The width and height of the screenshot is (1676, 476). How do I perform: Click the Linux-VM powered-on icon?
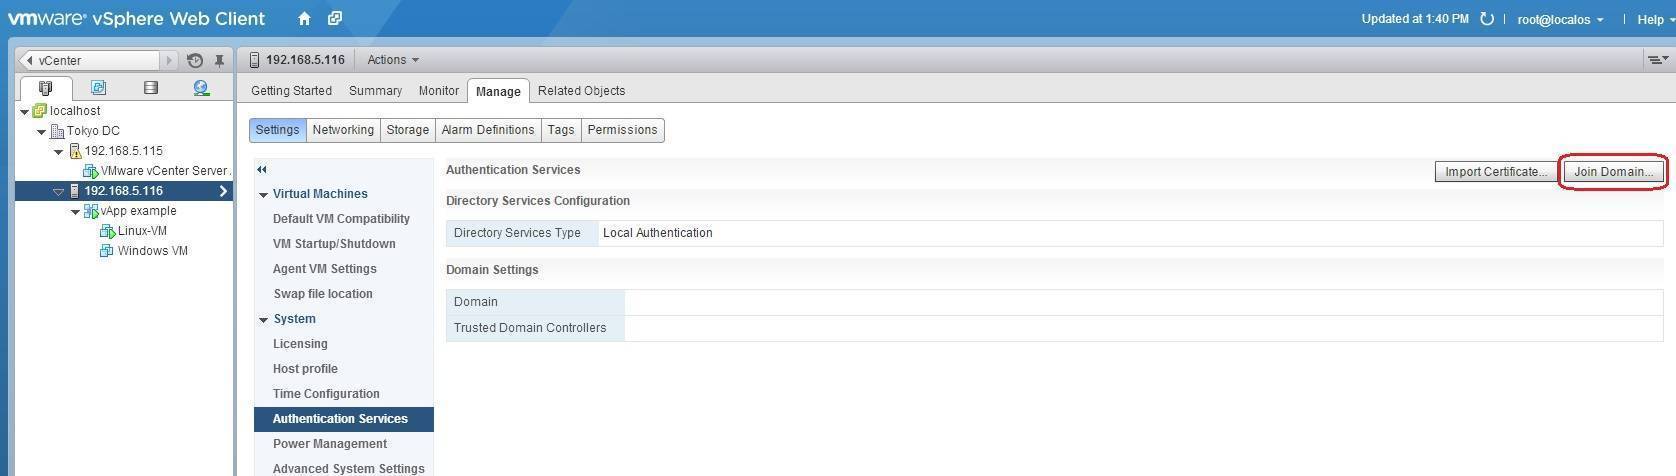coord(108,231)
